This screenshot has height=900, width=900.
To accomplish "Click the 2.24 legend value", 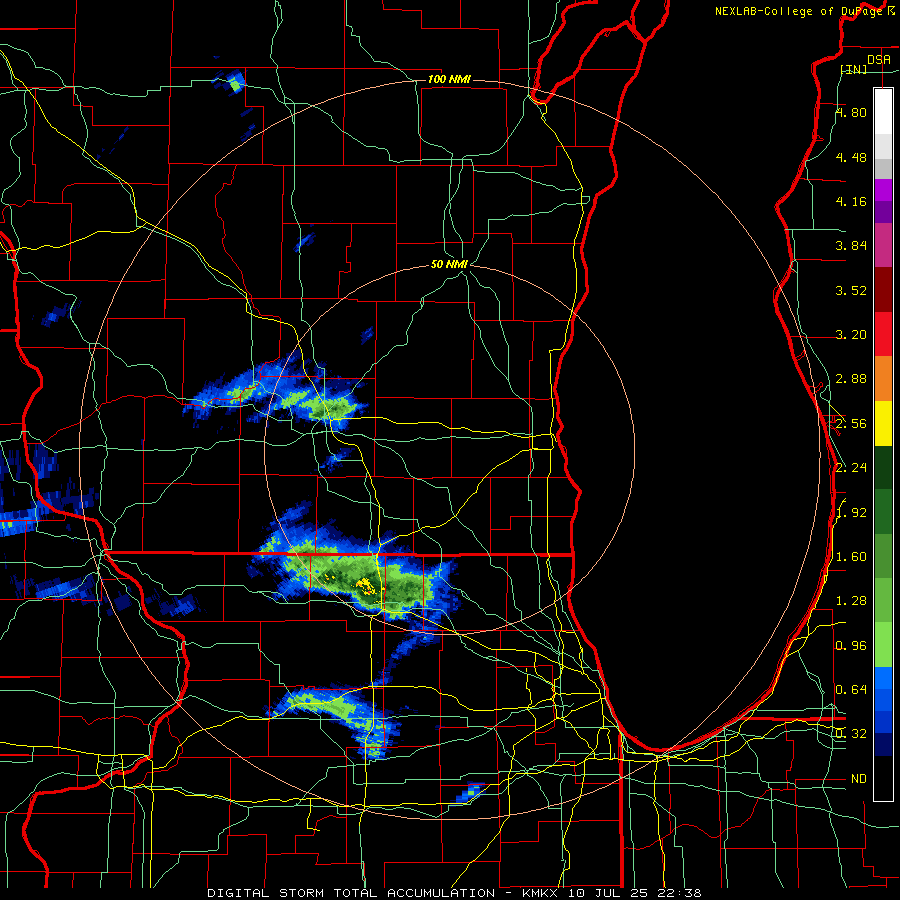I will 851,468.
